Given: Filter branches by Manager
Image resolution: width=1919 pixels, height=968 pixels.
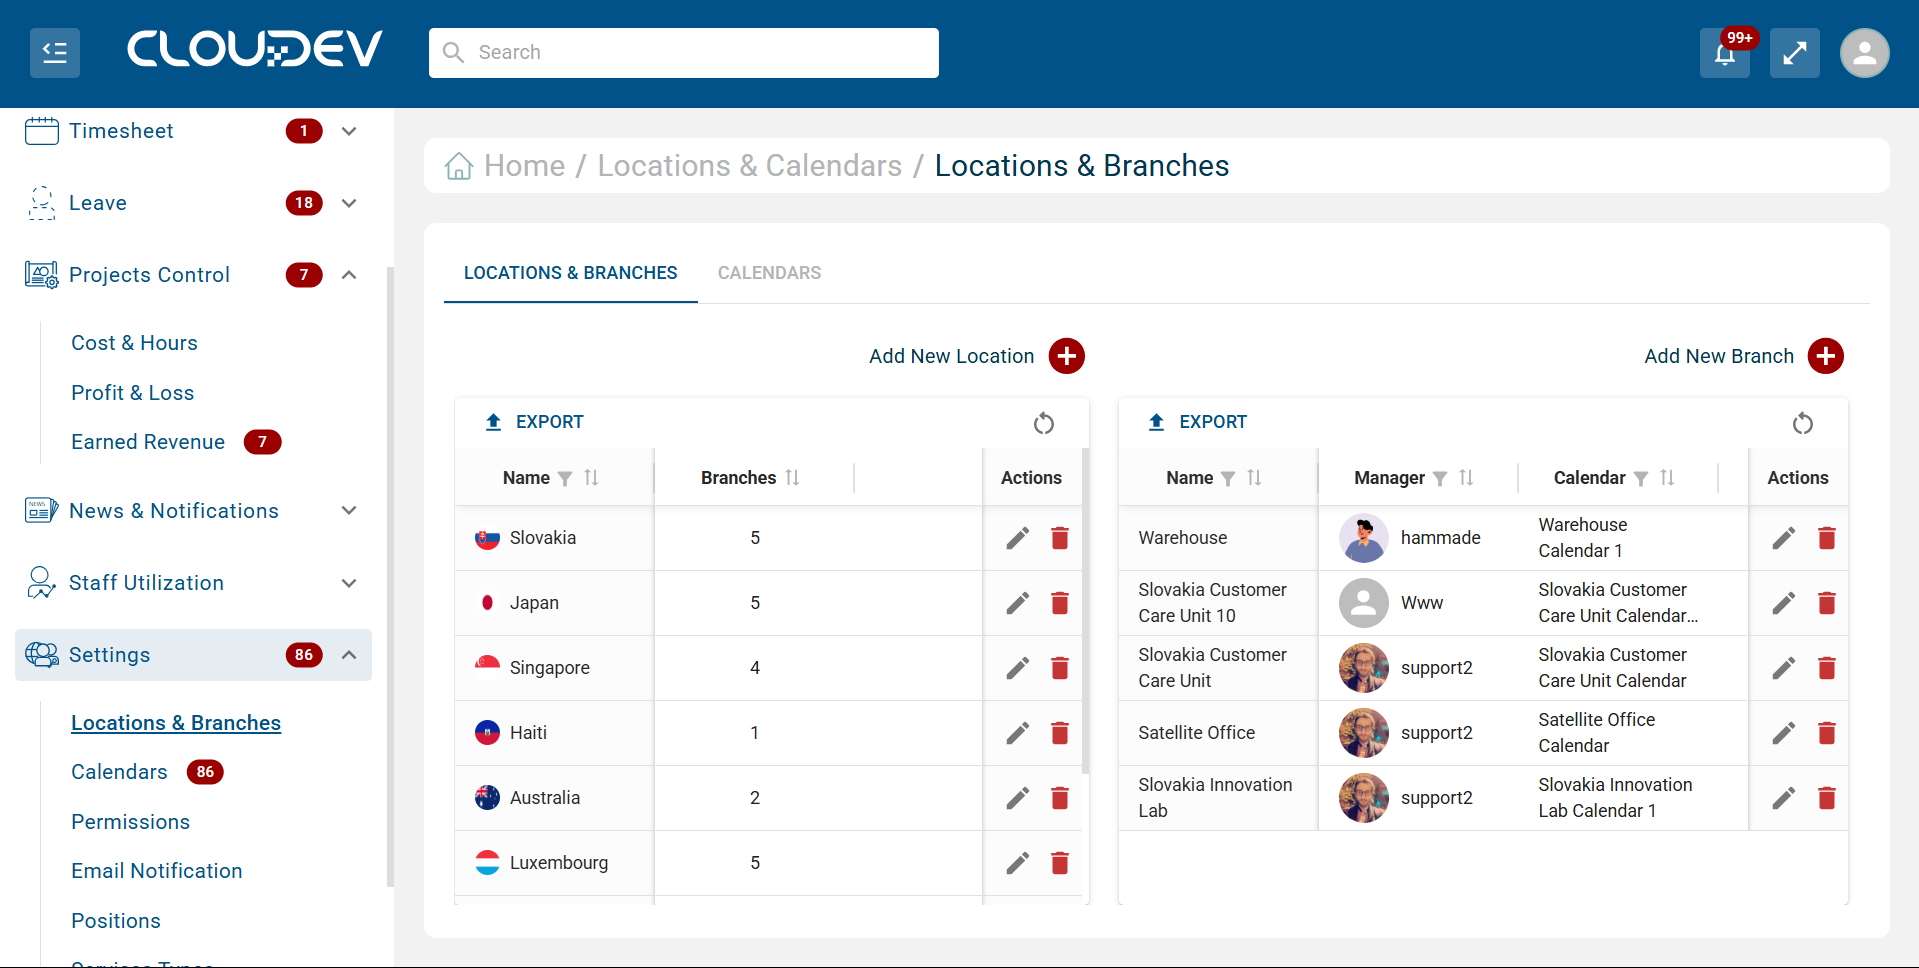Looking at the screenshot, I should point(1440,479).
